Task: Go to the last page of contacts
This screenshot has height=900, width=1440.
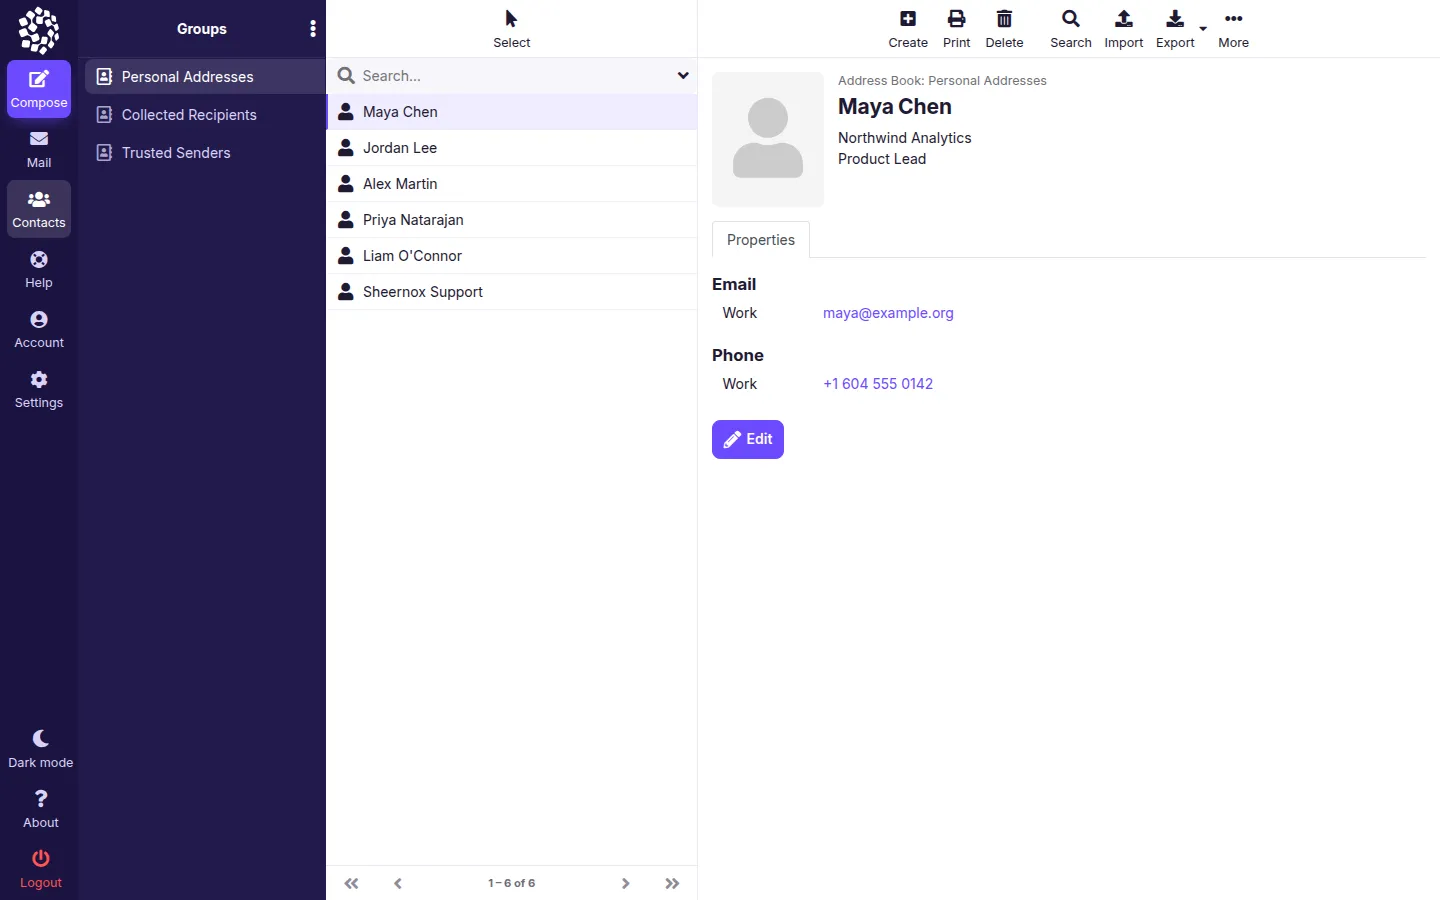Action: 672,883
